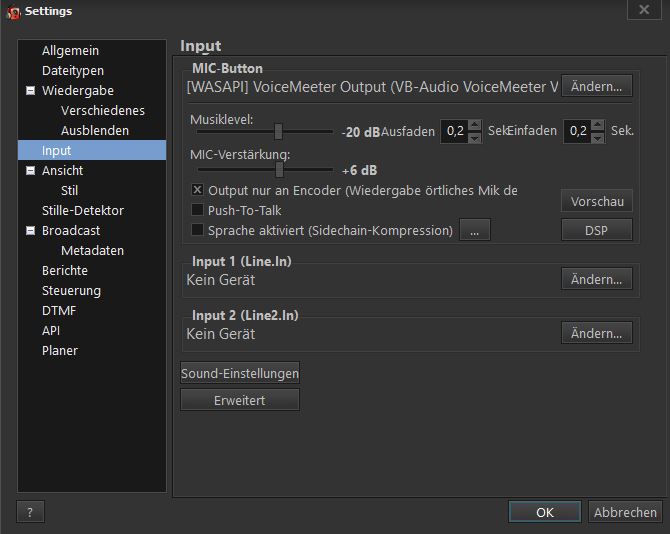Collapse the Ansicht tree node
This screenshot has height=534, width=670.
[30, 171]
